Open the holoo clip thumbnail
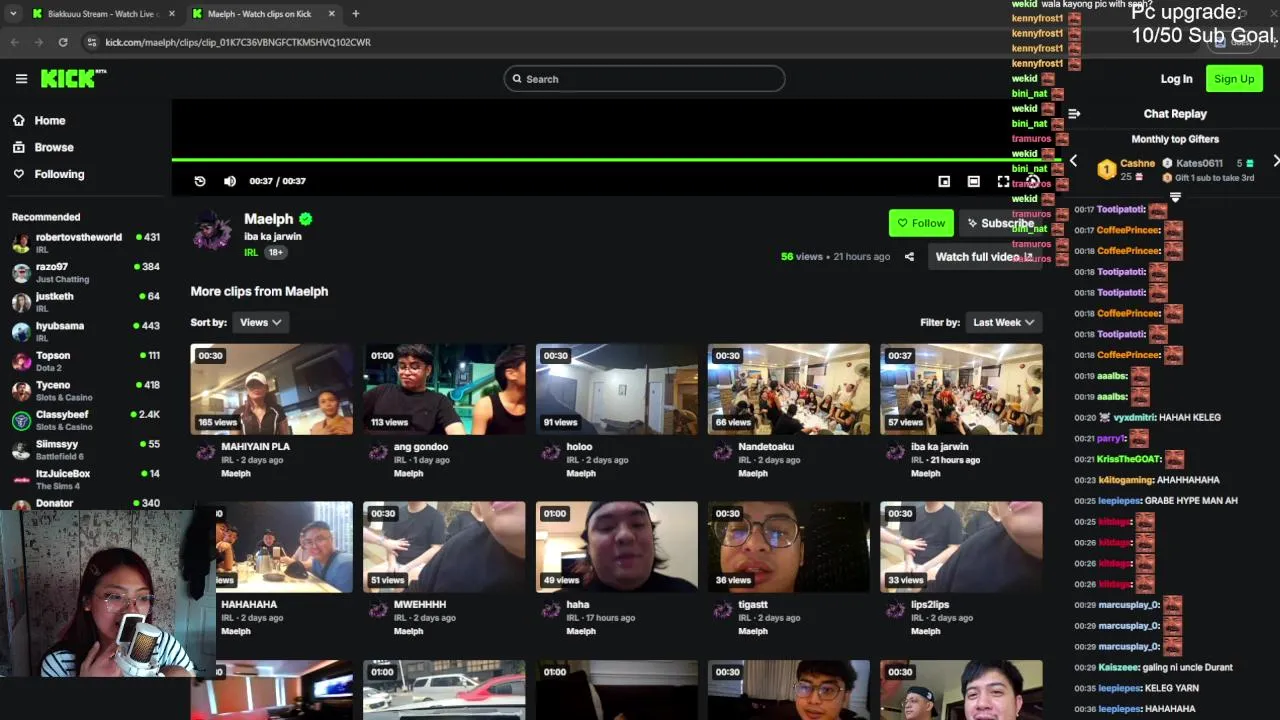1280x720 pixels. (616, 389)
